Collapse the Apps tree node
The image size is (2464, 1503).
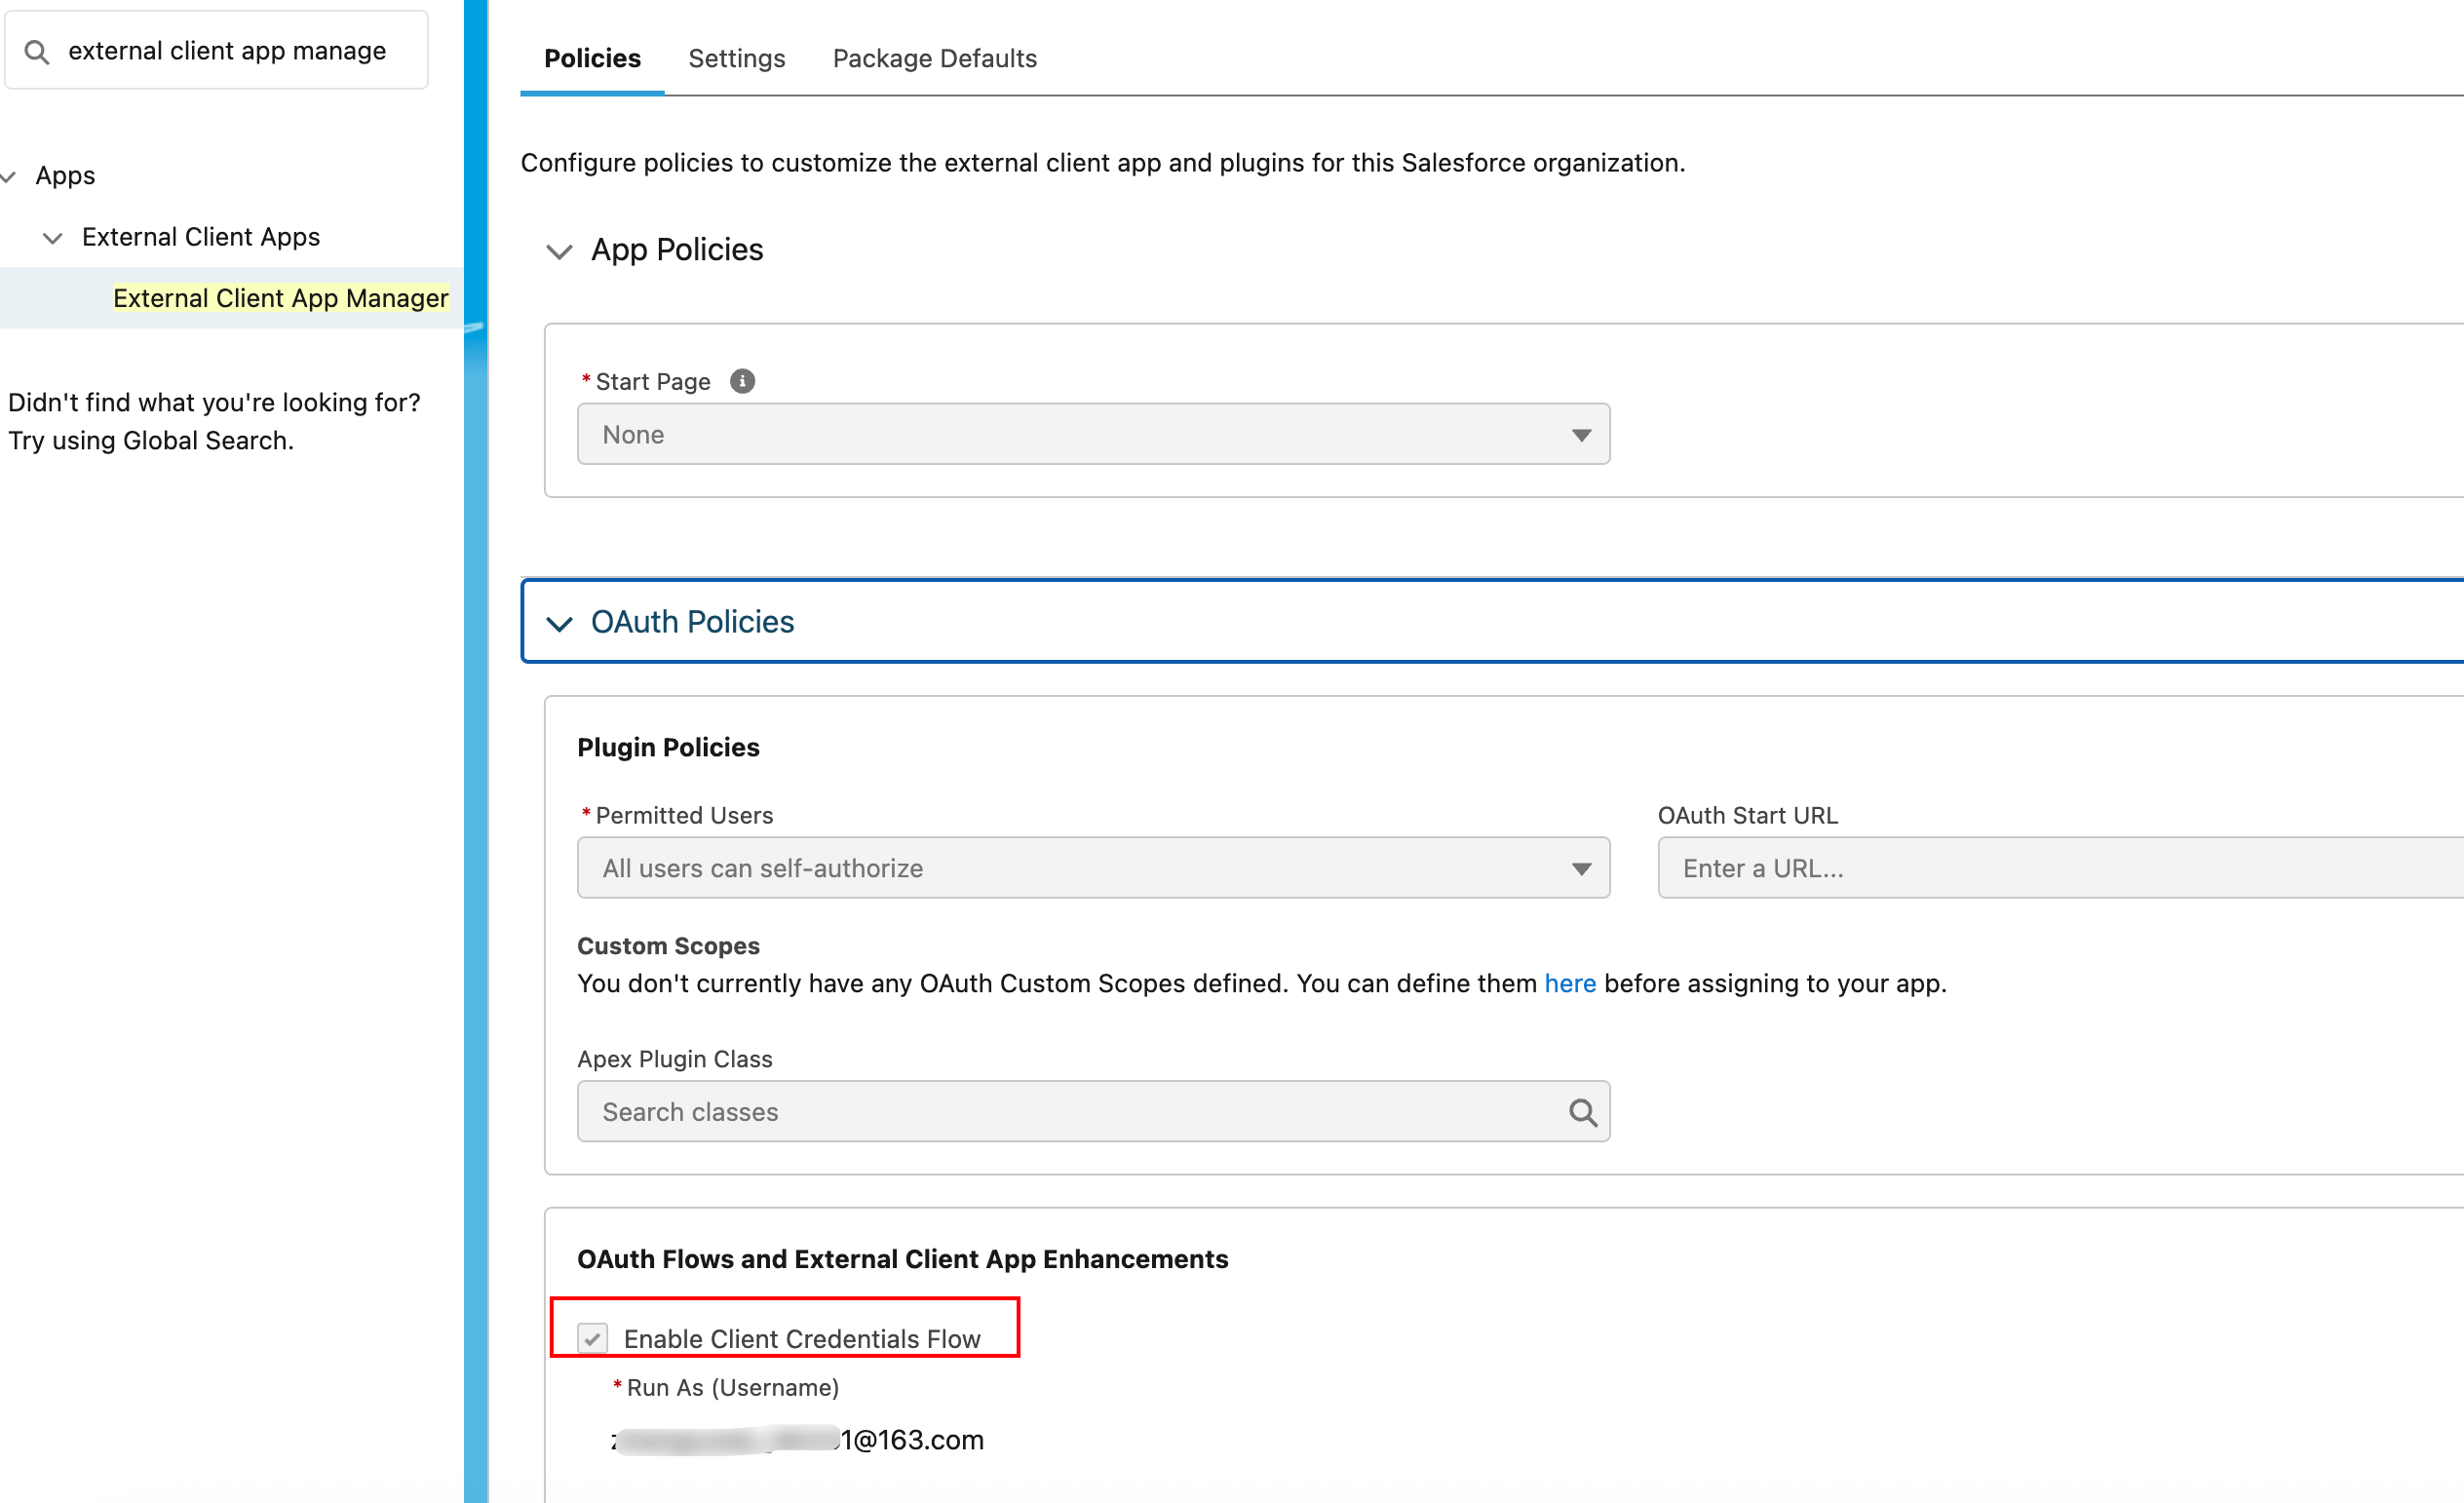coord(9,177)
